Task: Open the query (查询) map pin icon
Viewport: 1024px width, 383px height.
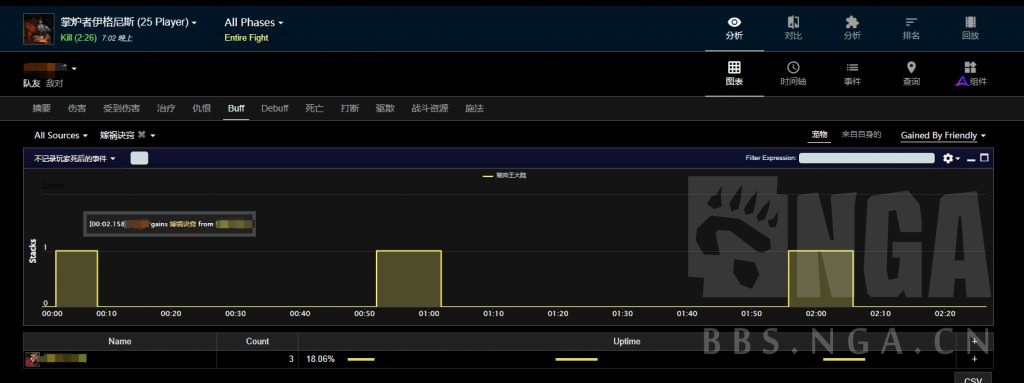Action: (x=911, y=74)
